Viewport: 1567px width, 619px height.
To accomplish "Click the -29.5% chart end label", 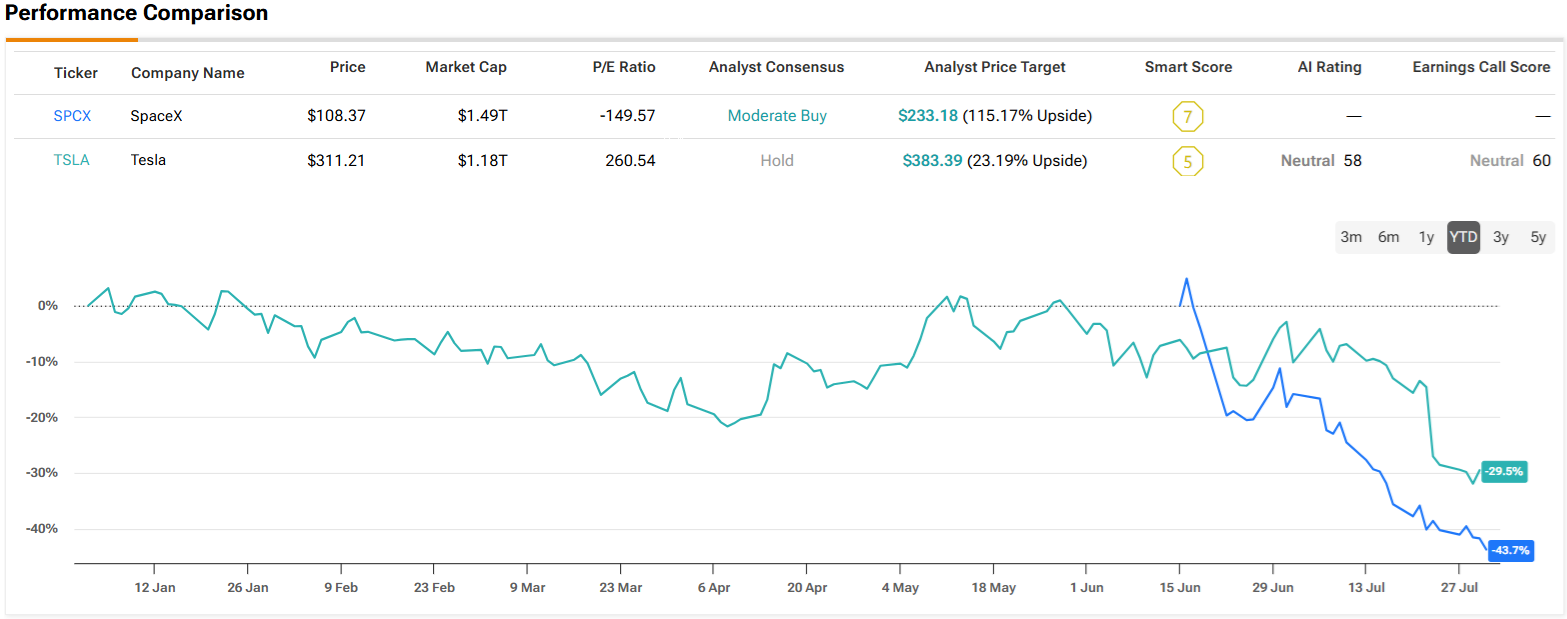I will (x=1504, y=471).
